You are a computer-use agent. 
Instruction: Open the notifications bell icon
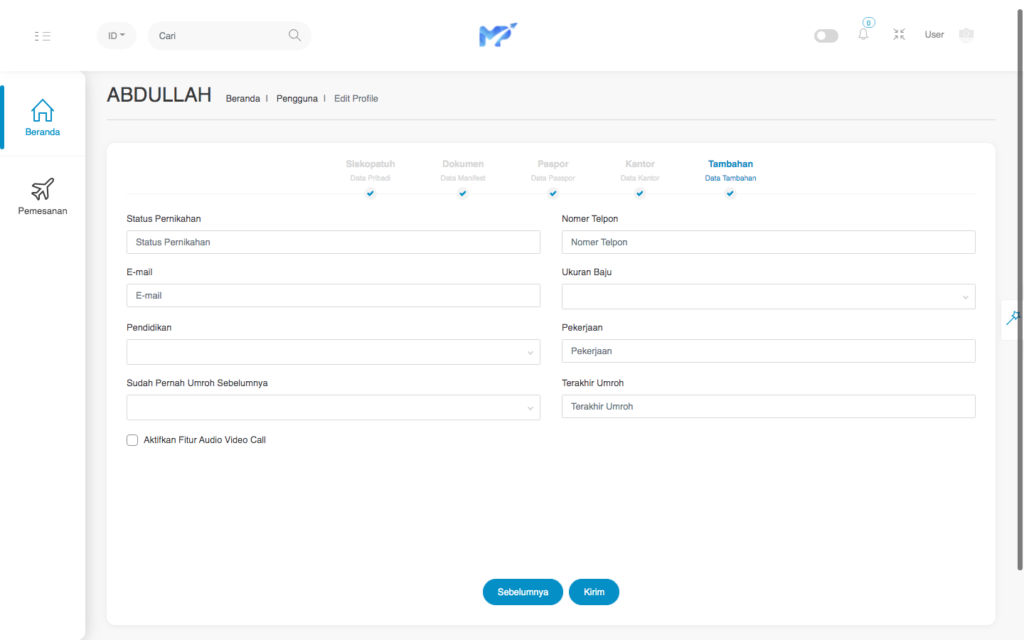coord(863,35)
